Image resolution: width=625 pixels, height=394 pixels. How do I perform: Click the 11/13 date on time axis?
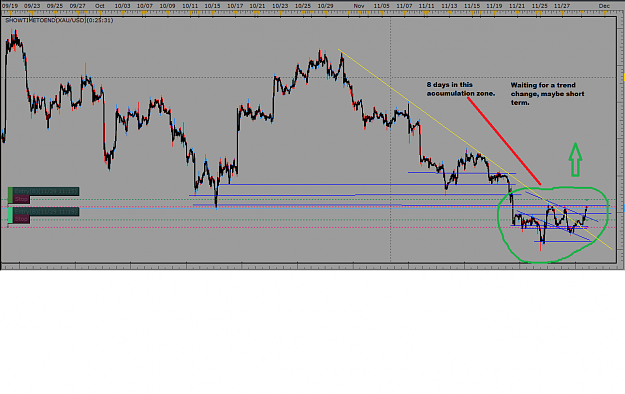pyautogui.click(x=450, y=6)
